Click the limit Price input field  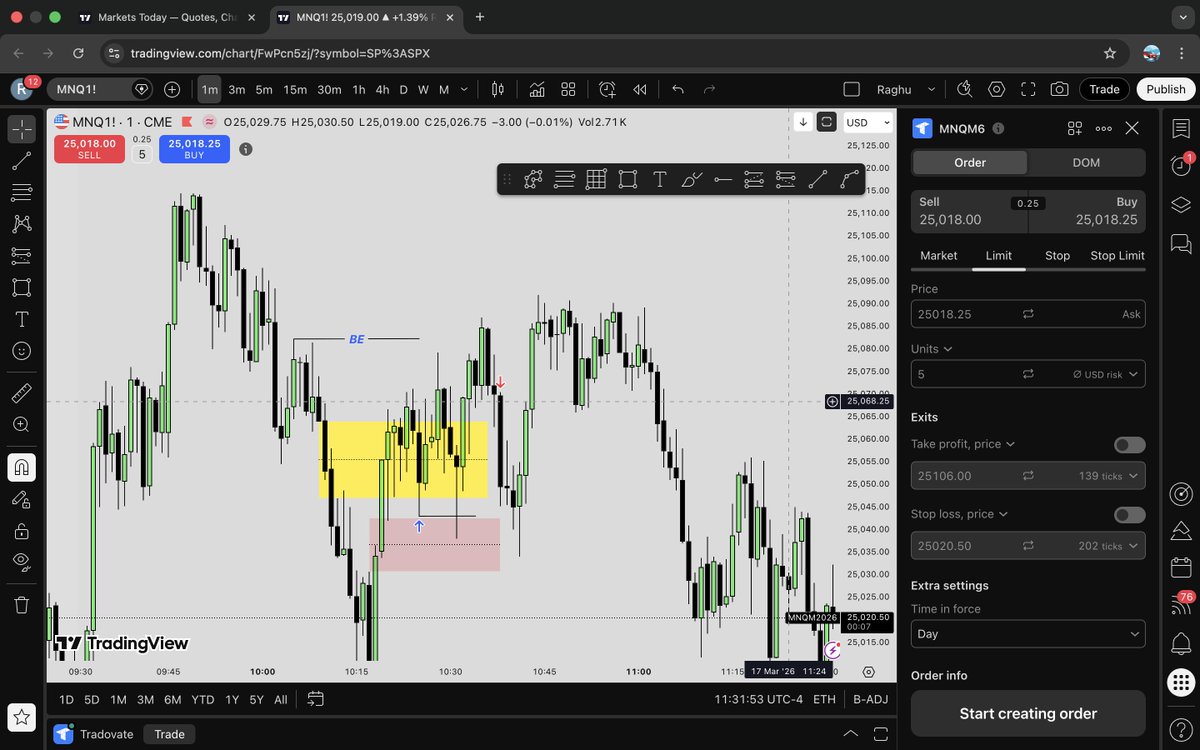(x=1028, y=314)
